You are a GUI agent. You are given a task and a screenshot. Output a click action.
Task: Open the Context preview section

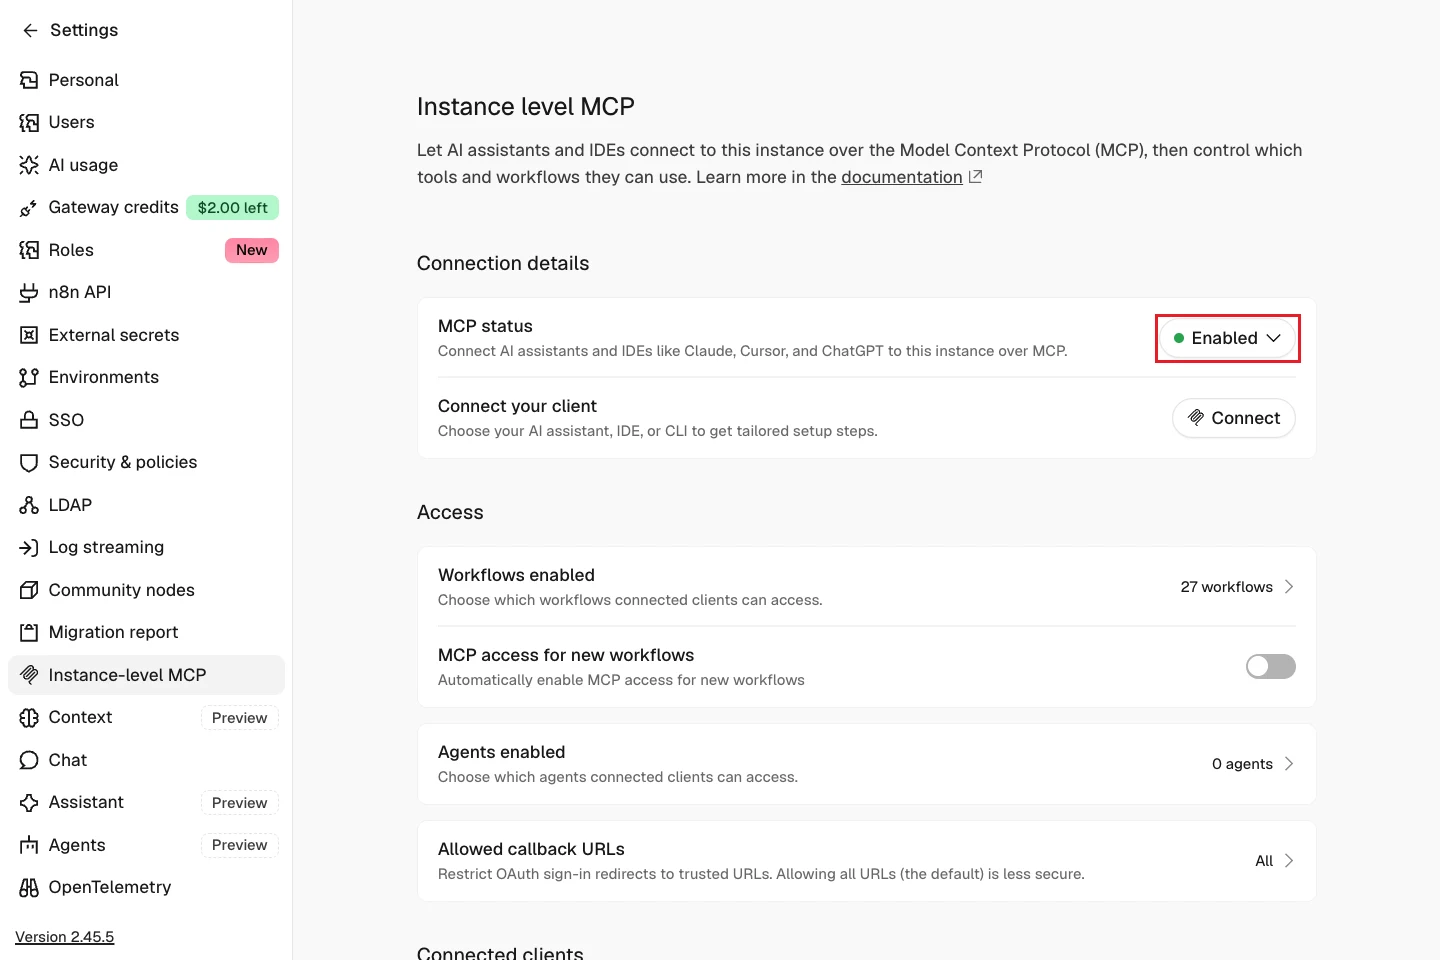coord(146,717)
